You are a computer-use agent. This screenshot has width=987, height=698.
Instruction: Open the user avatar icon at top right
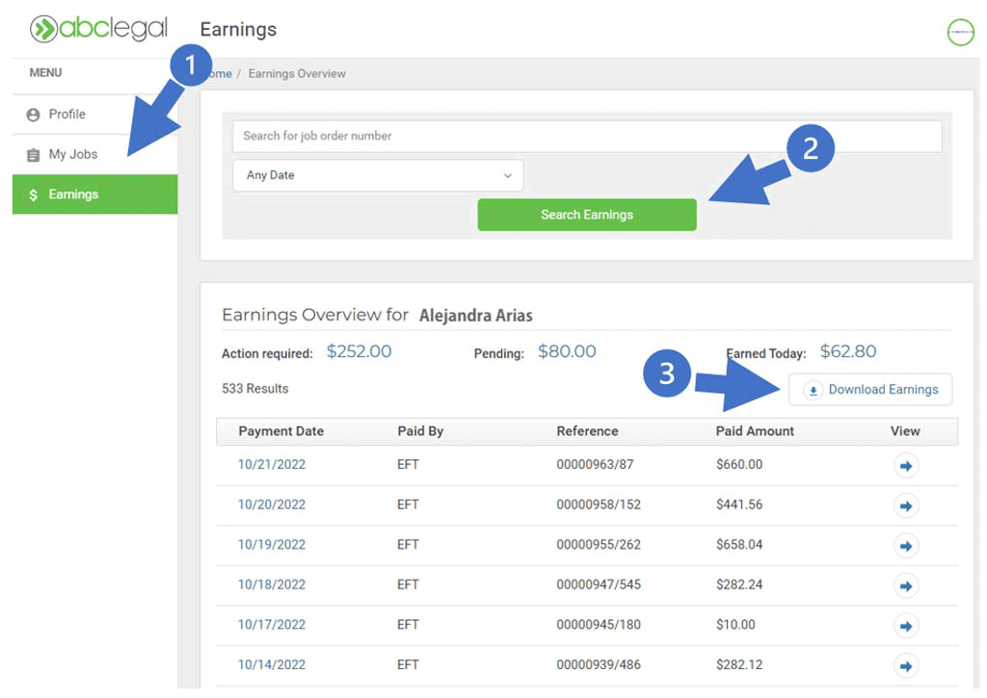[x=960, y=33]
